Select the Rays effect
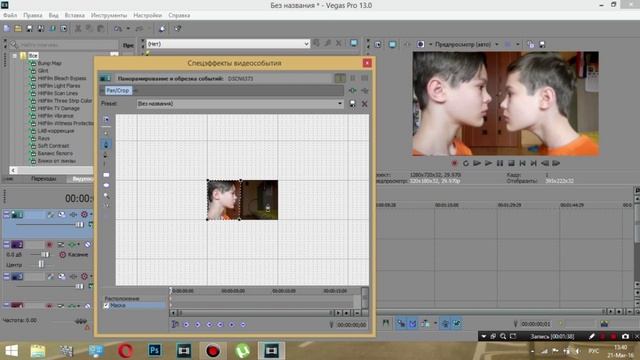640x360 pixels. tap(43, 138)
